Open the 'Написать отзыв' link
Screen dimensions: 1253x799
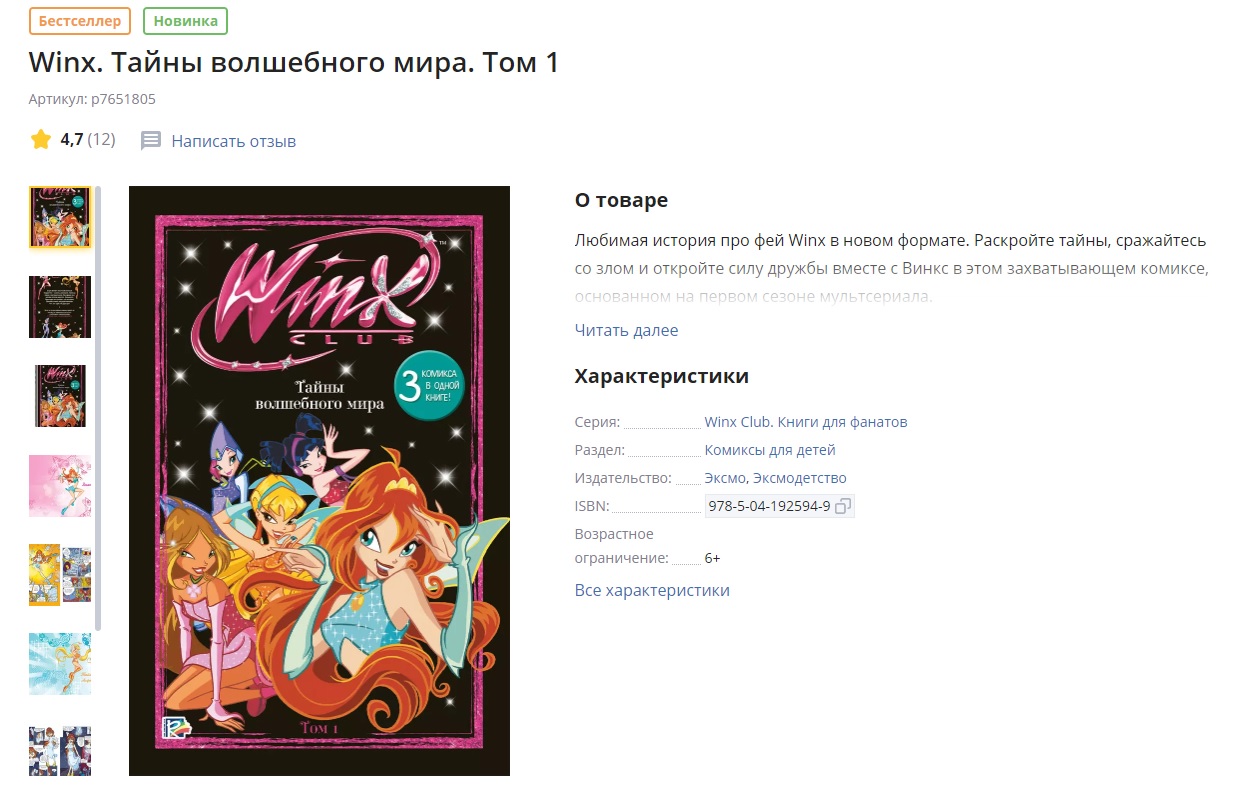pyautogui.click(x=233, y=141)
